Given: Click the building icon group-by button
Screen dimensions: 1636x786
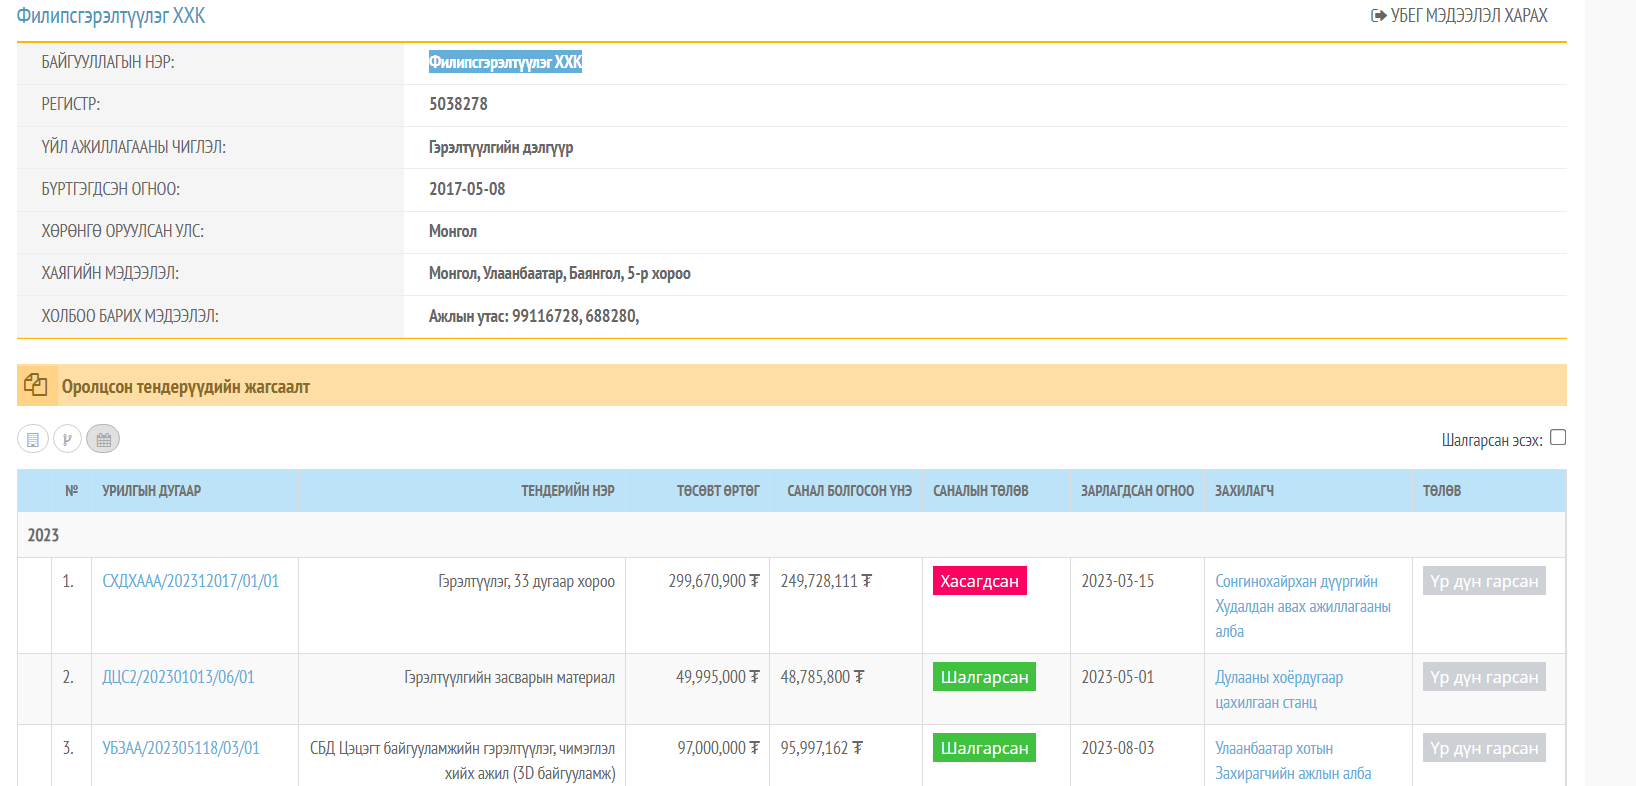Looking at the screenshot, I should click(x=33, y=439).
